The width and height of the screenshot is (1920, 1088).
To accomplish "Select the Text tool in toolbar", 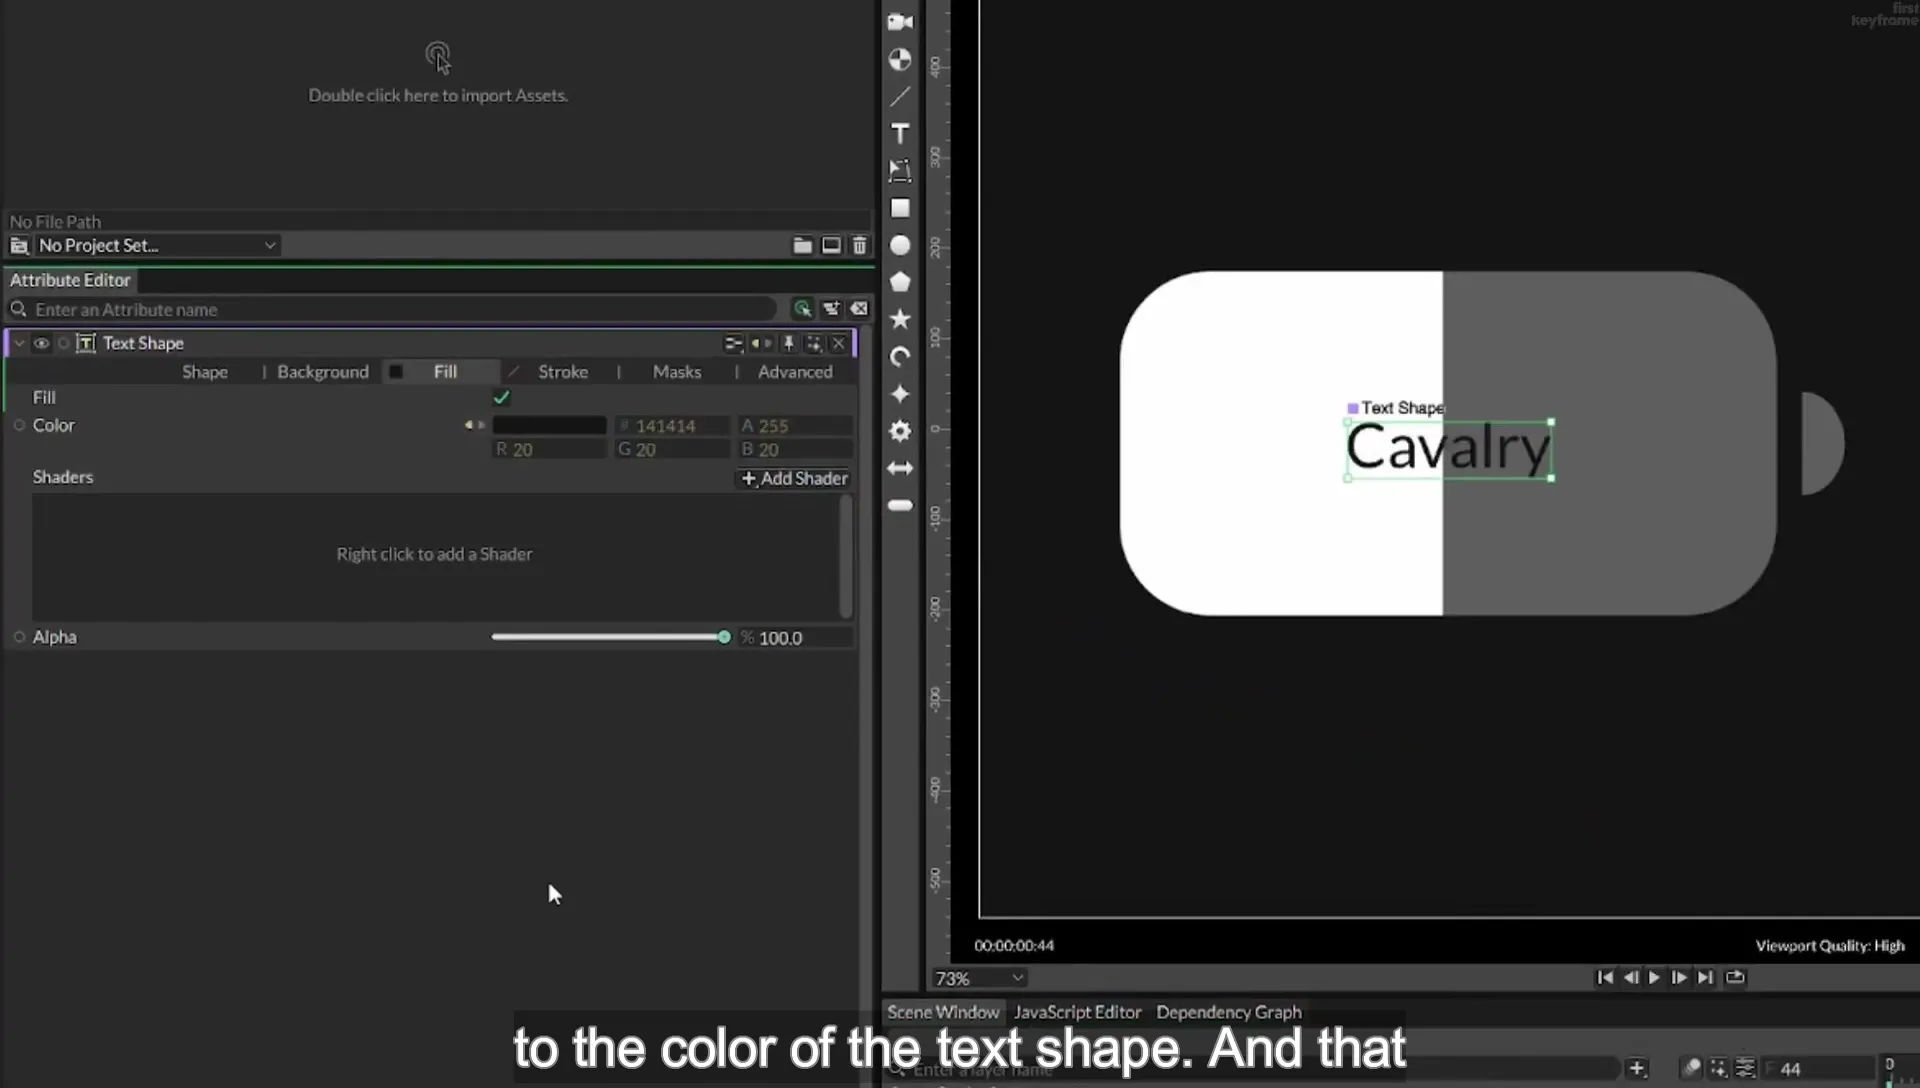I will pos(900,134).
